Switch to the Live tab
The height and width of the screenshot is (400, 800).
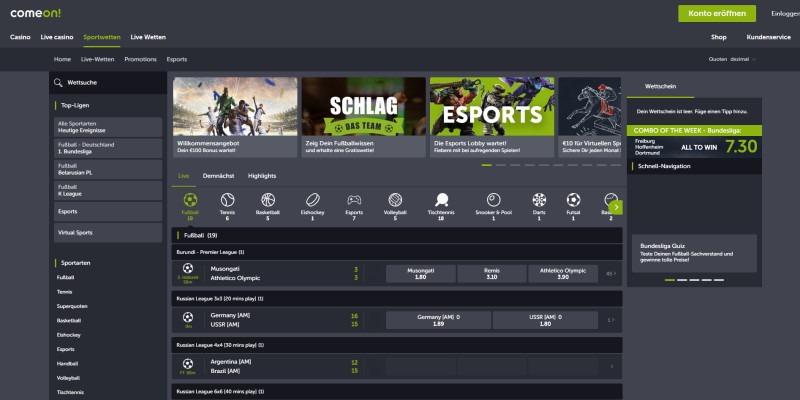[x=184, y=176]
